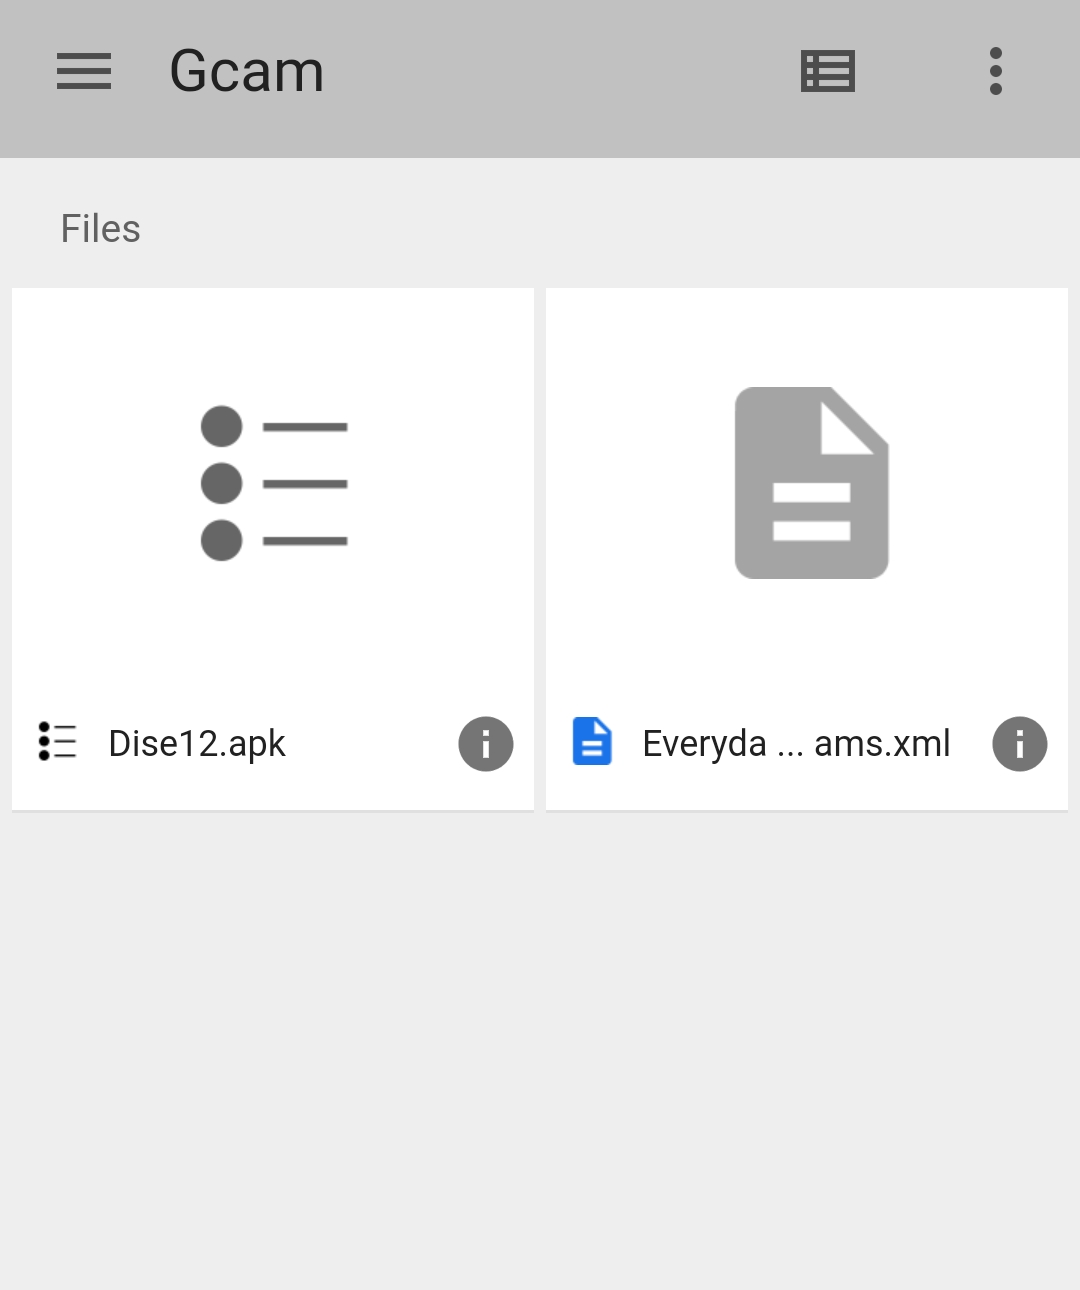The width and height of the screenshot is (1080, 1290).
Task: Show info for Dise12.apk
Action: coord(486,744)
